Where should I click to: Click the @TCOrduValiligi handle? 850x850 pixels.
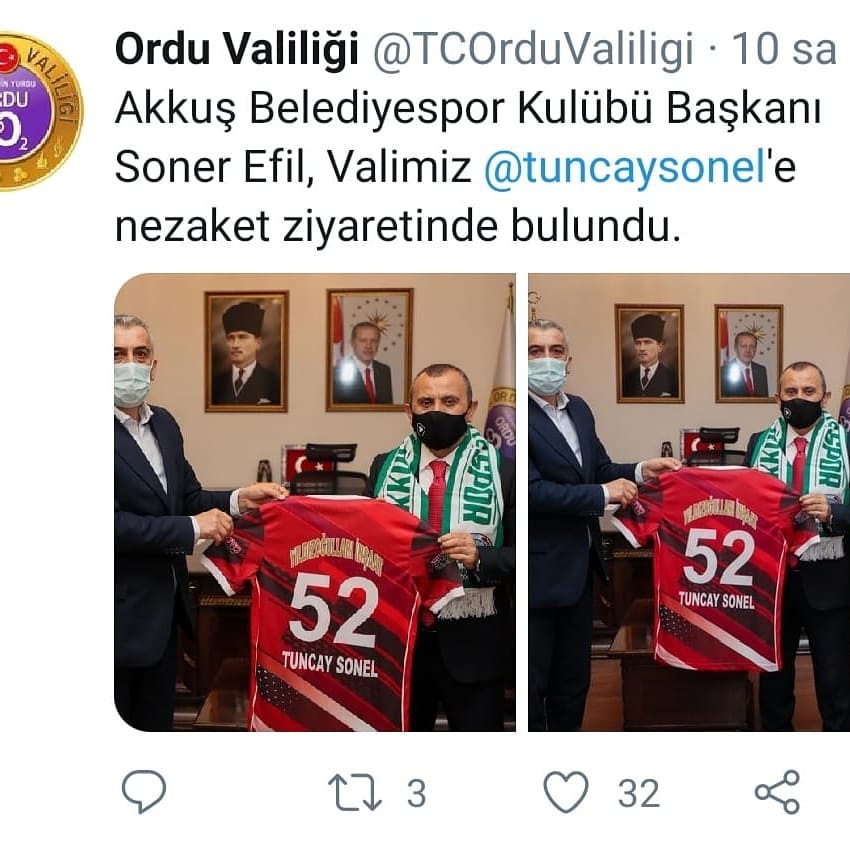point(533,50)
